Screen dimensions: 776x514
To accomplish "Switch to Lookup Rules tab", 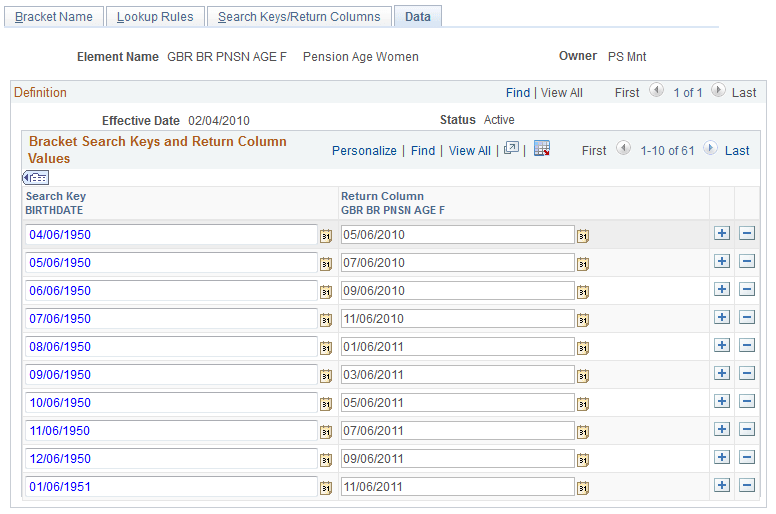I will [155, 17].
